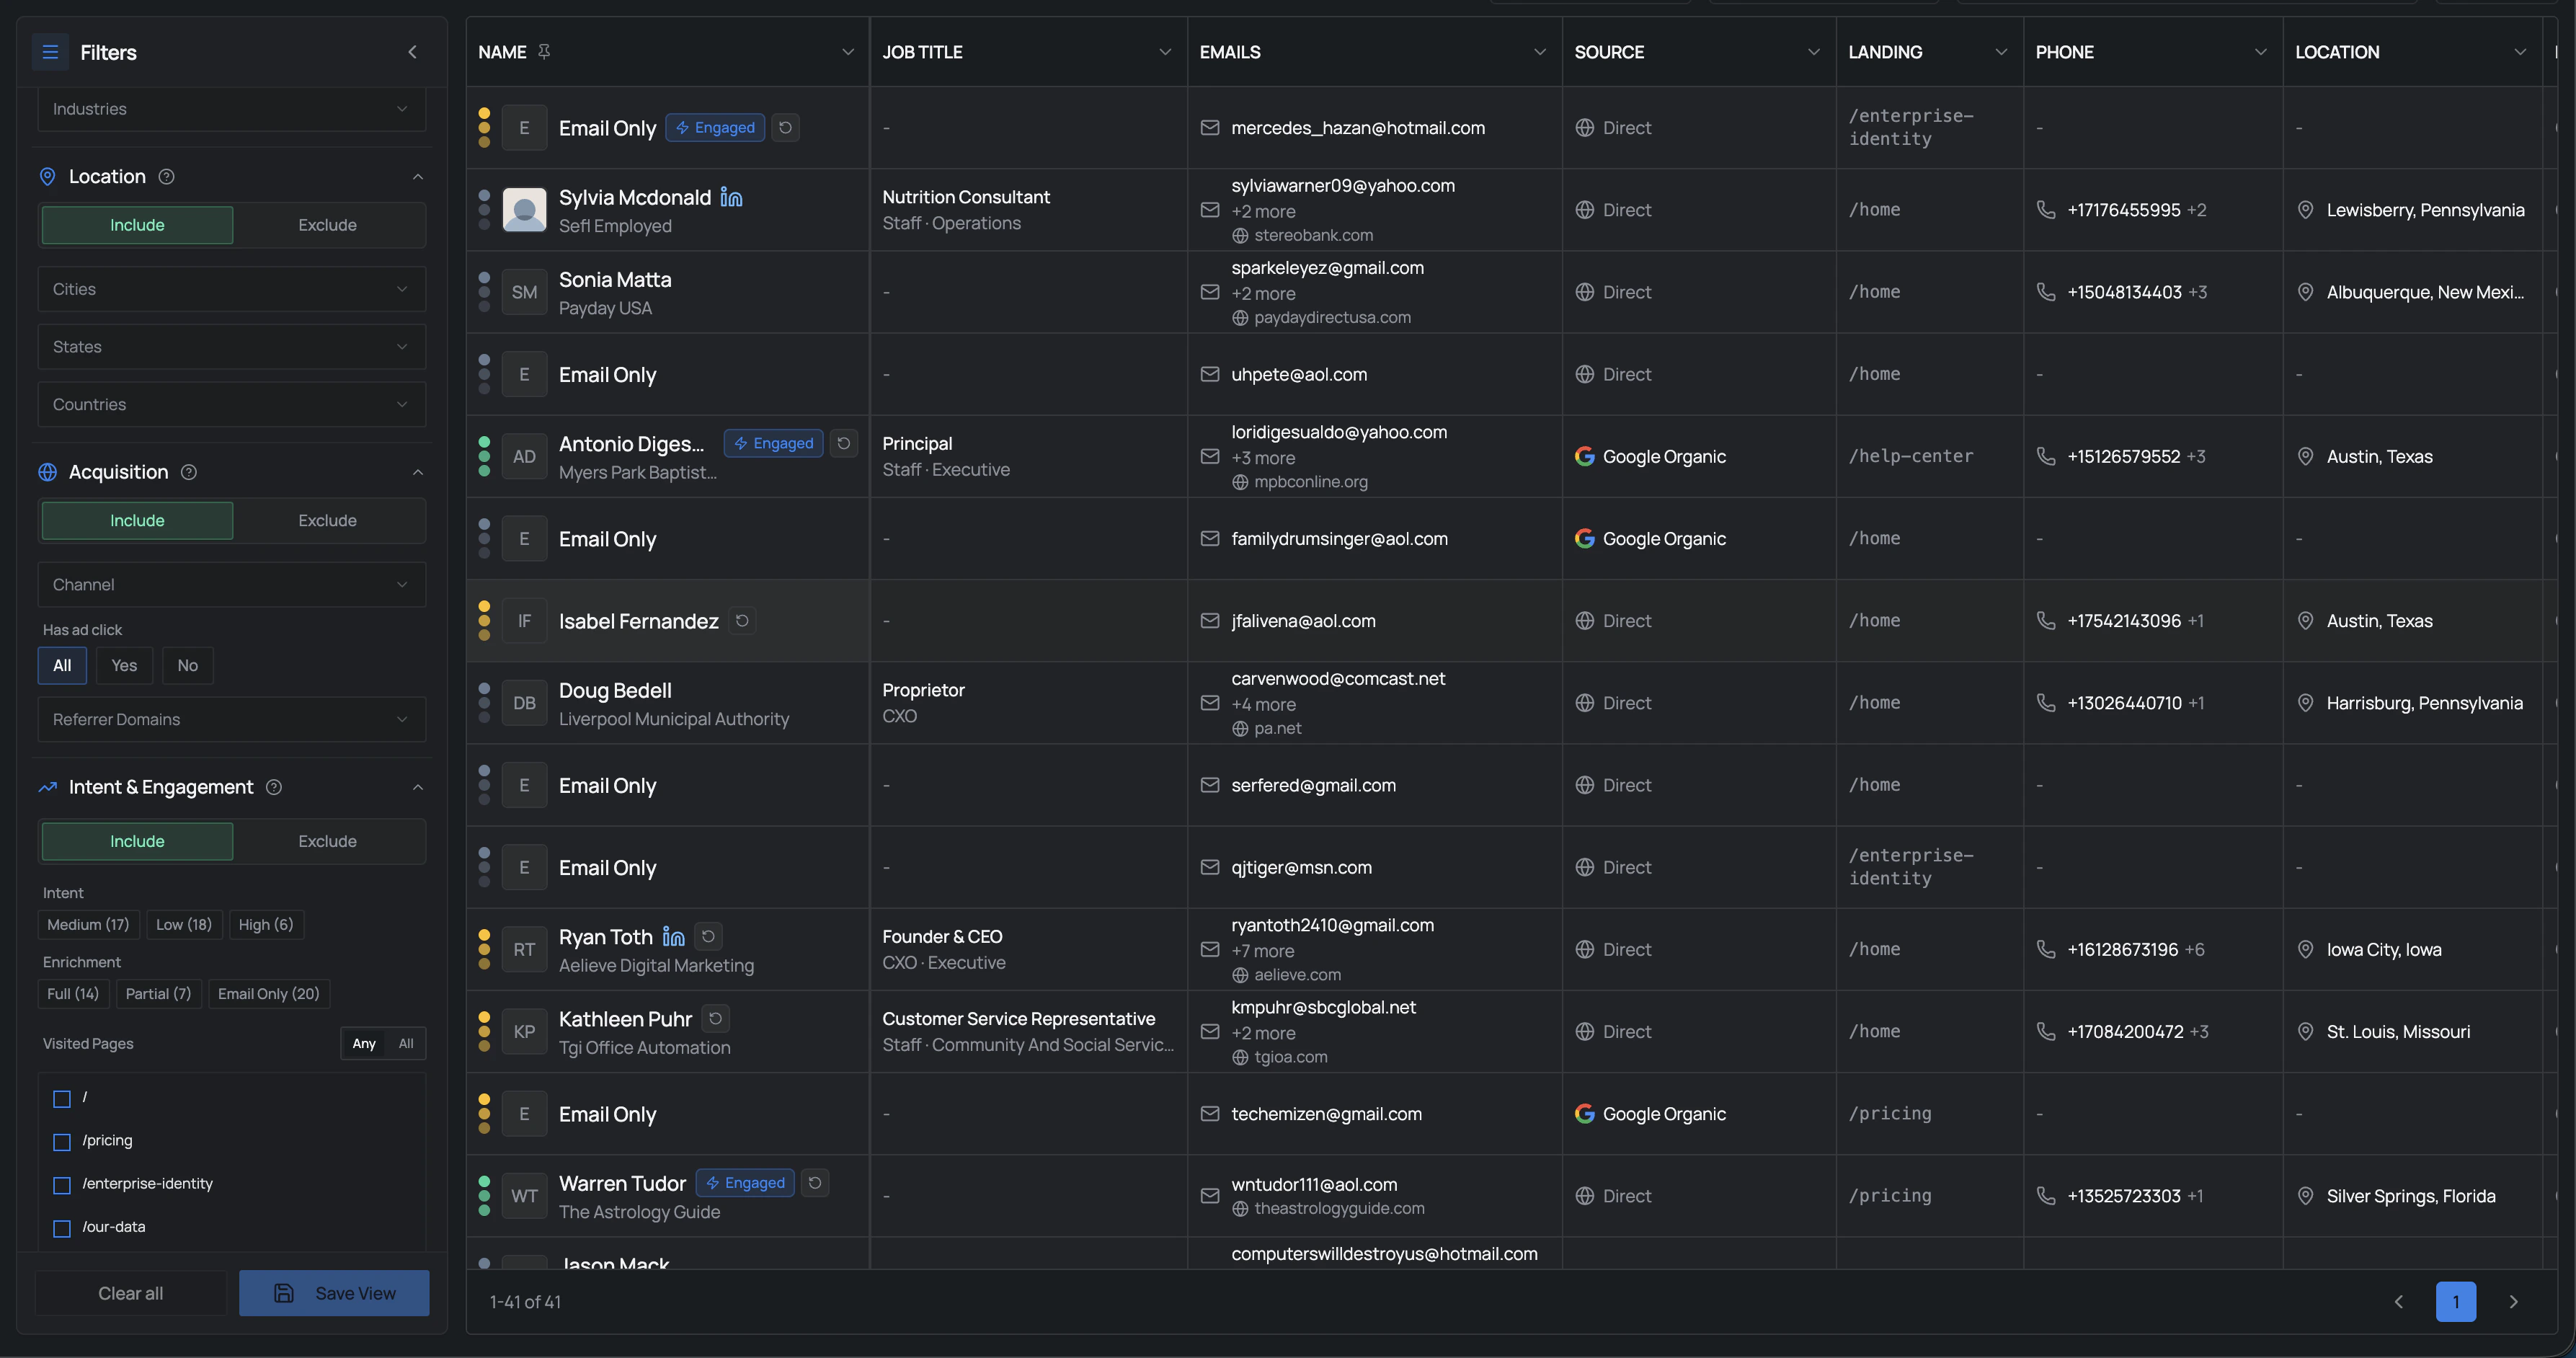Check the /pricing visited page checkbox
This screenshot has height=1358, width=2576.
63,1142
